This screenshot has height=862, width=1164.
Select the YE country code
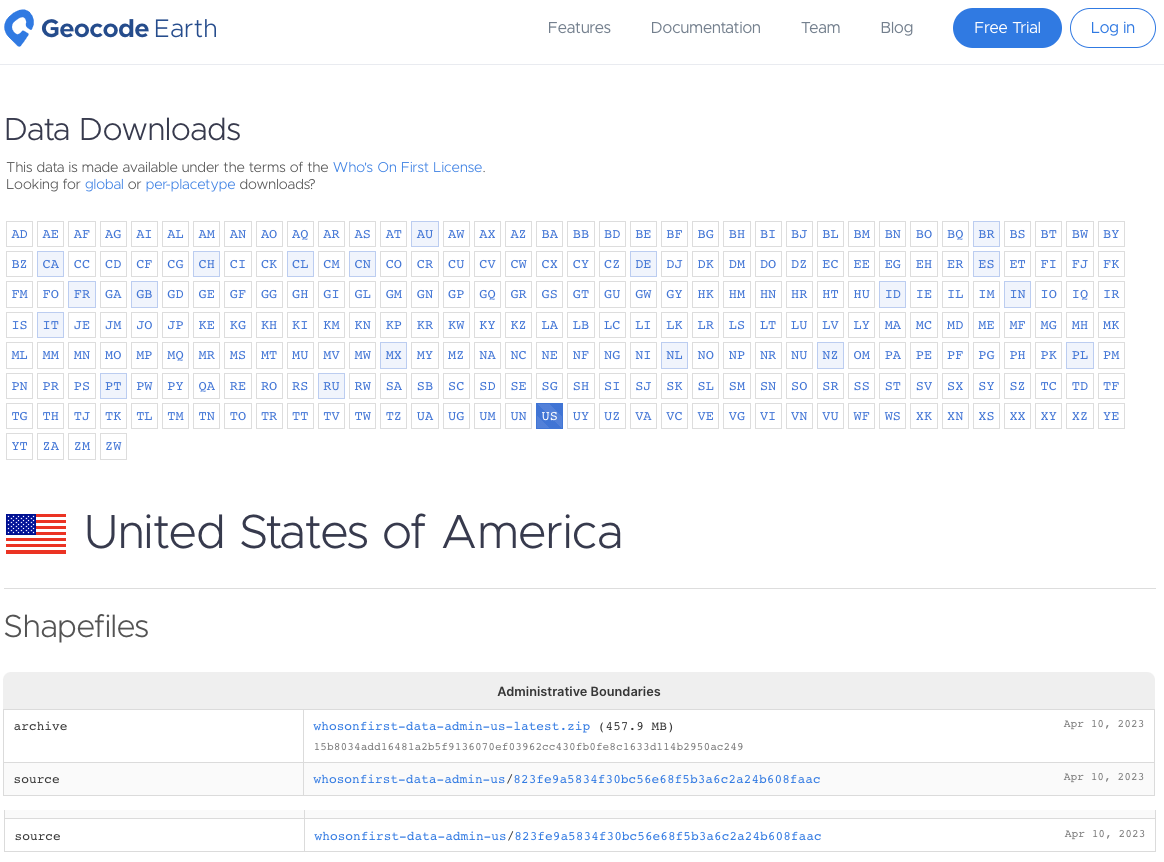(1111, 417)
